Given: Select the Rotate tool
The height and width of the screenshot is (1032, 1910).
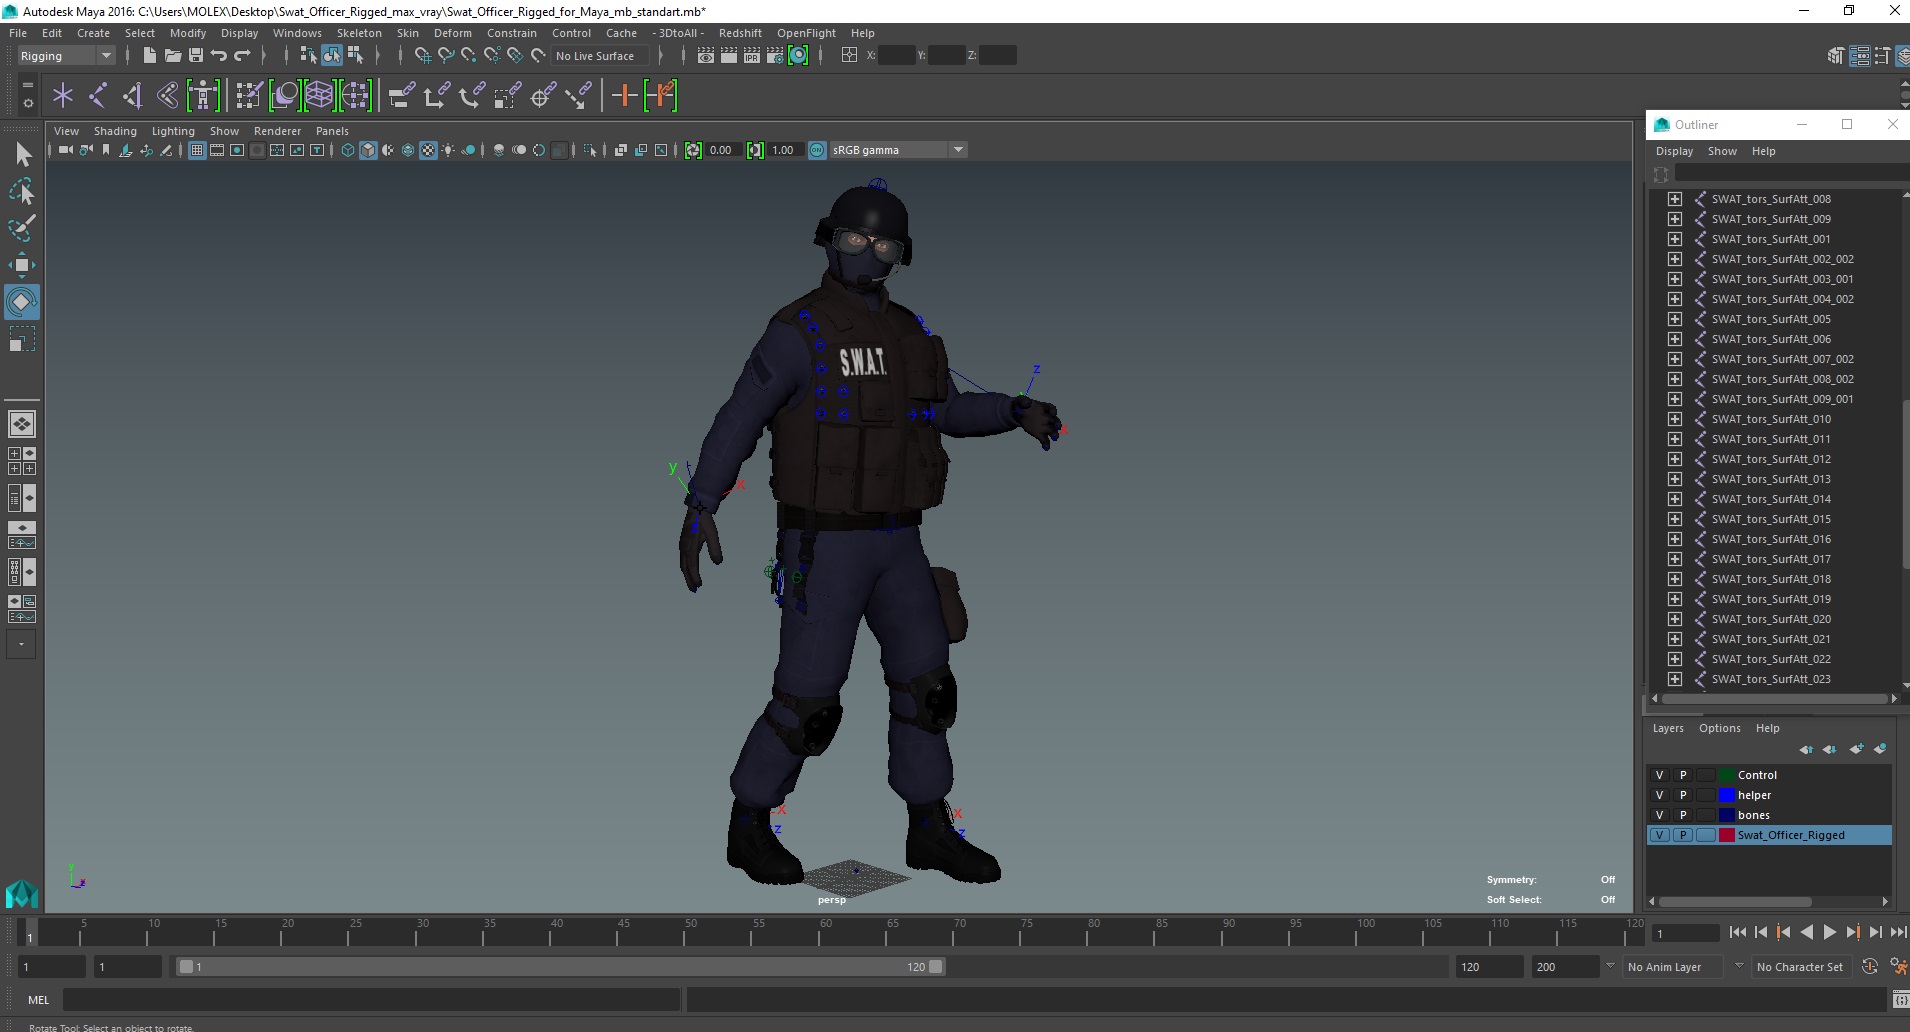Looking at the screenshot, I should 22,302.
